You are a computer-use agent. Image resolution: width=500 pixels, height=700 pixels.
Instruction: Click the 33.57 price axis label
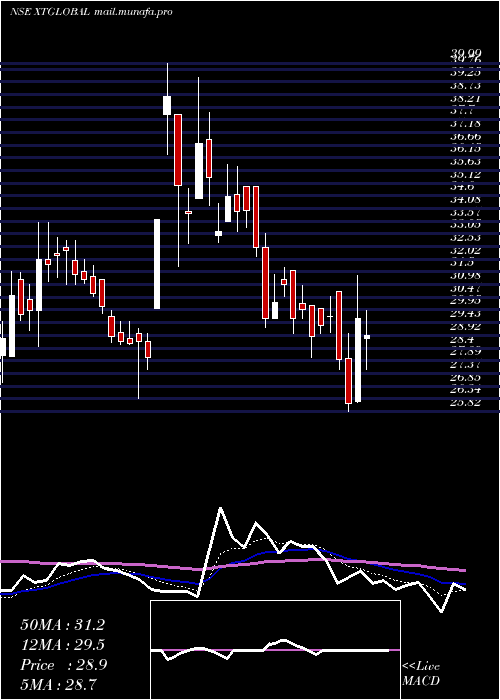click(x=465, y=212)
